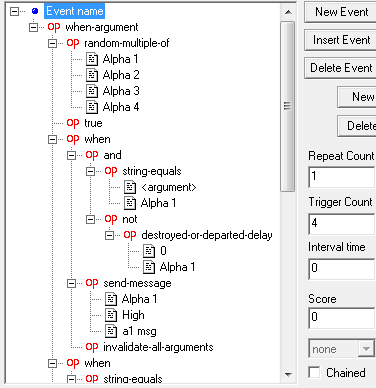
Task: Select the document icon beside Alpha 3
Action: 92,91
